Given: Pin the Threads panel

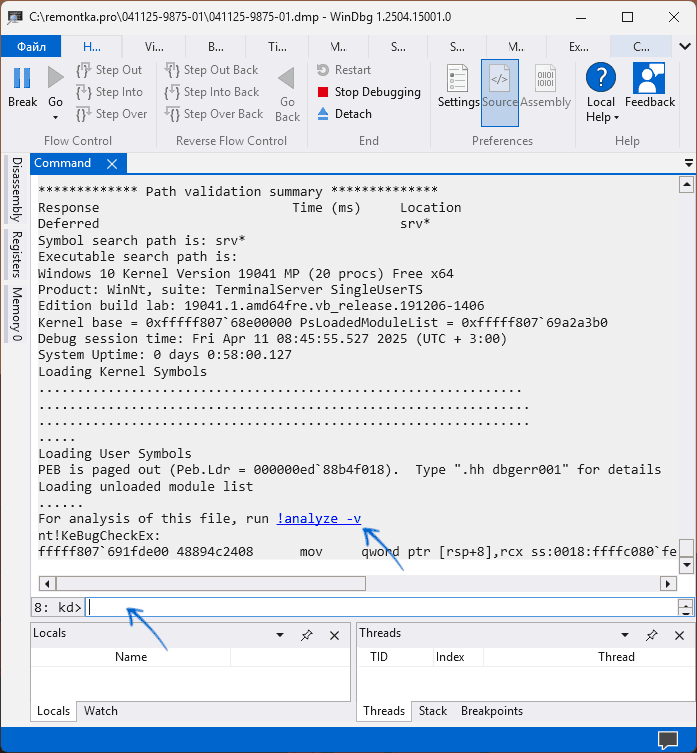Looking at the screenshot, I should coord(651,635).
